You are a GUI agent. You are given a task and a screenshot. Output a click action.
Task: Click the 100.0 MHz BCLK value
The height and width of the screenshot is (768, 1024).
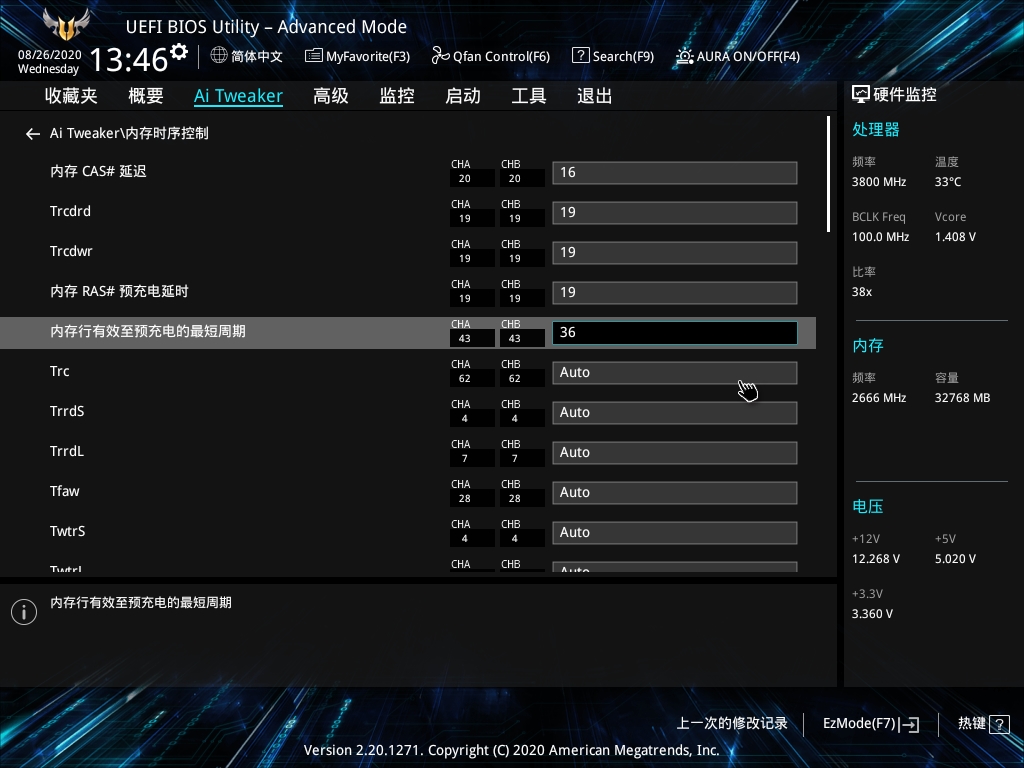880,237
